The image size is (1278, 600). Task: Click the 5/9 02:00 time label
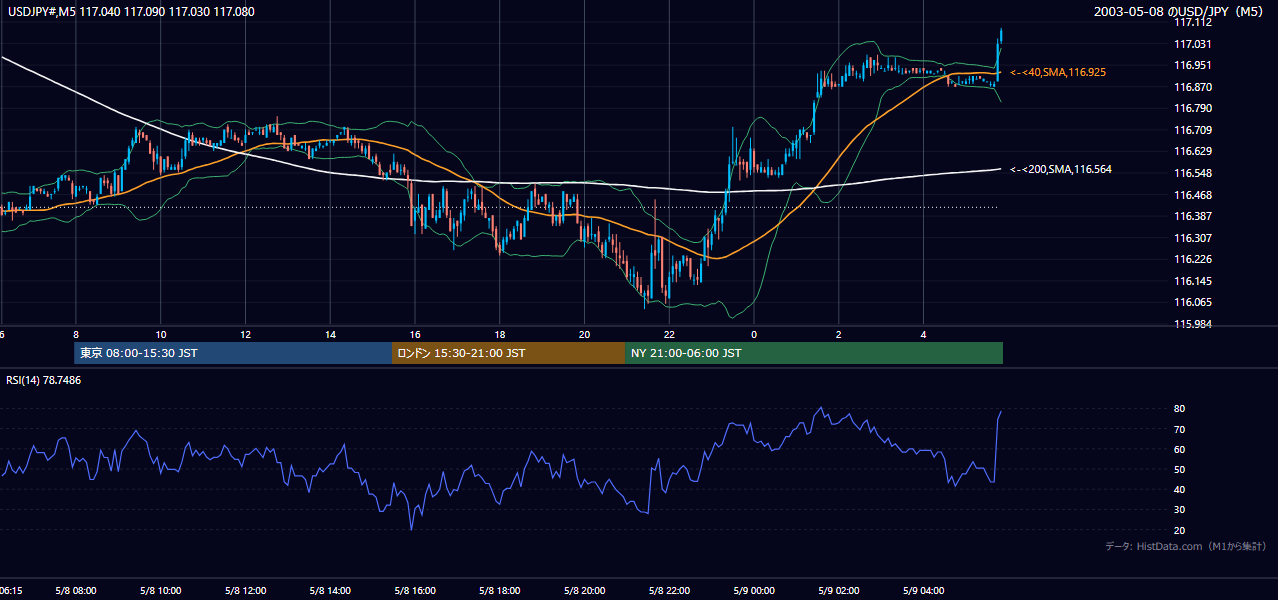pyautogui.click(x=839, y=591)
